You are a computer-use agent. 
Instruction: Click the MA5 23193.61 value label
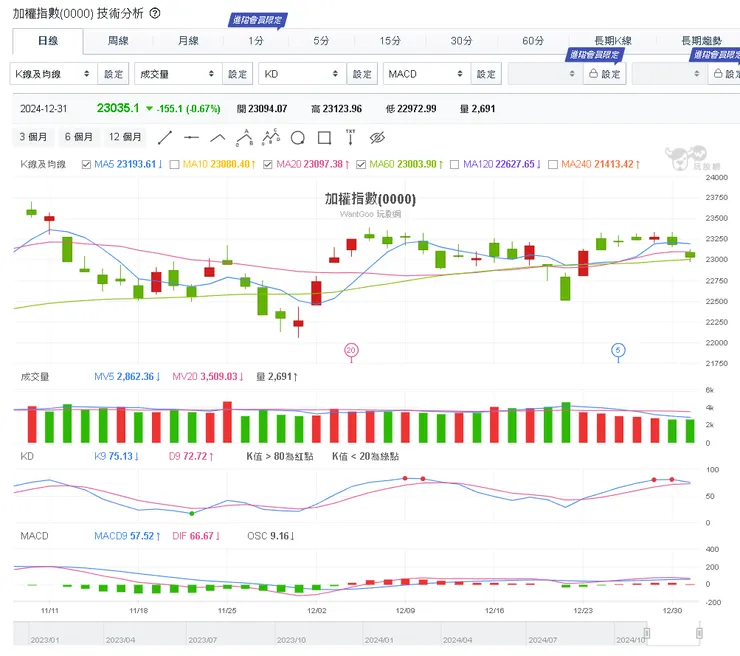(128, 164)
